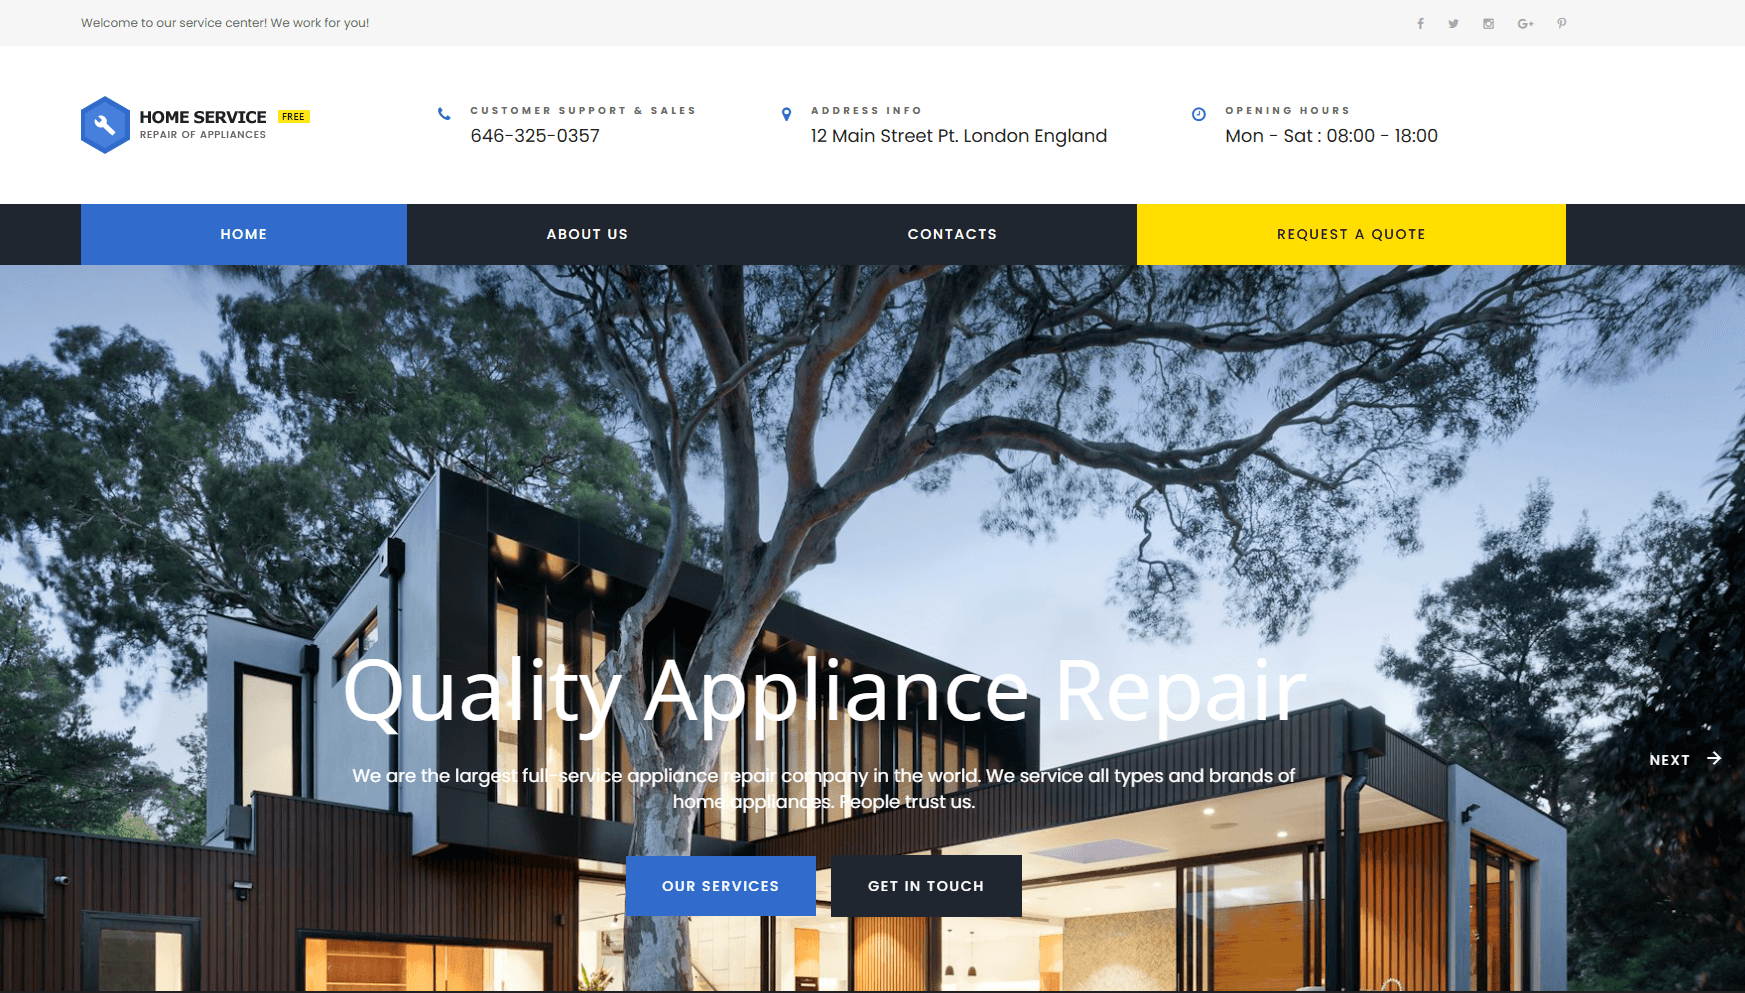Select the HOME menu item
The height and width of the screenshot is (993, 1745).
pyautogui.click(x=244, y=234)
